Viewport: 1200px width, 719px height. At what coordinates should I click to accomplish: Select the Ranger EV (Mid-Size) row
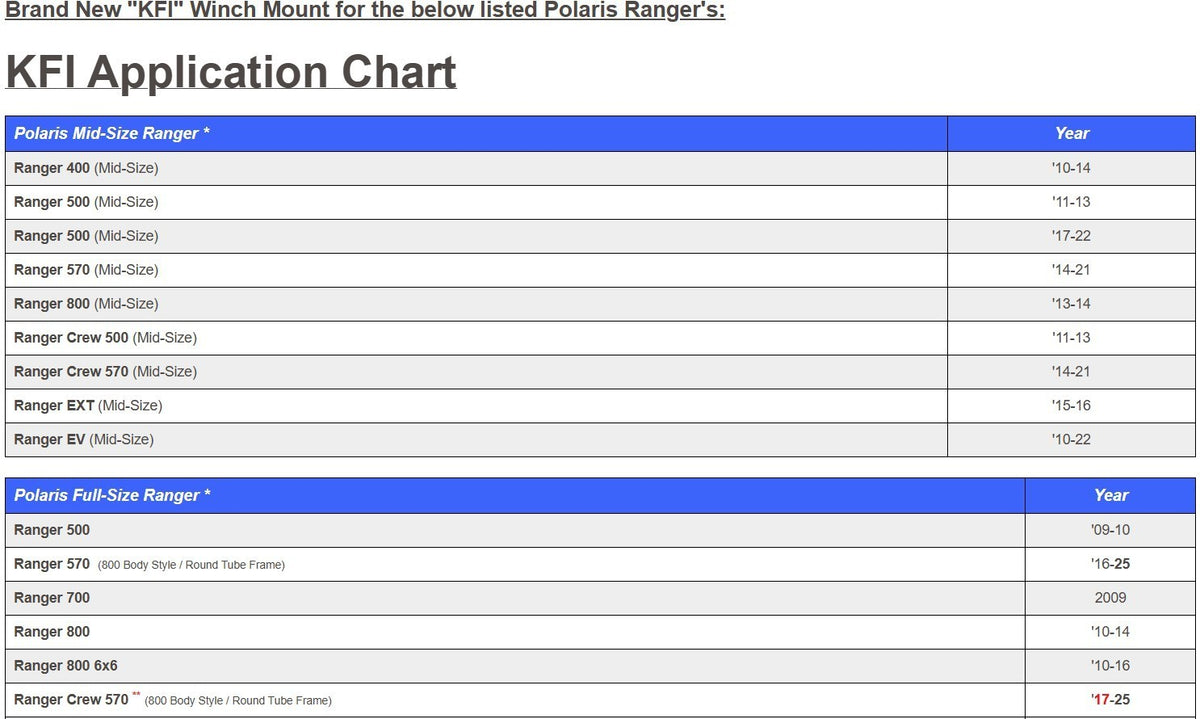600,440
